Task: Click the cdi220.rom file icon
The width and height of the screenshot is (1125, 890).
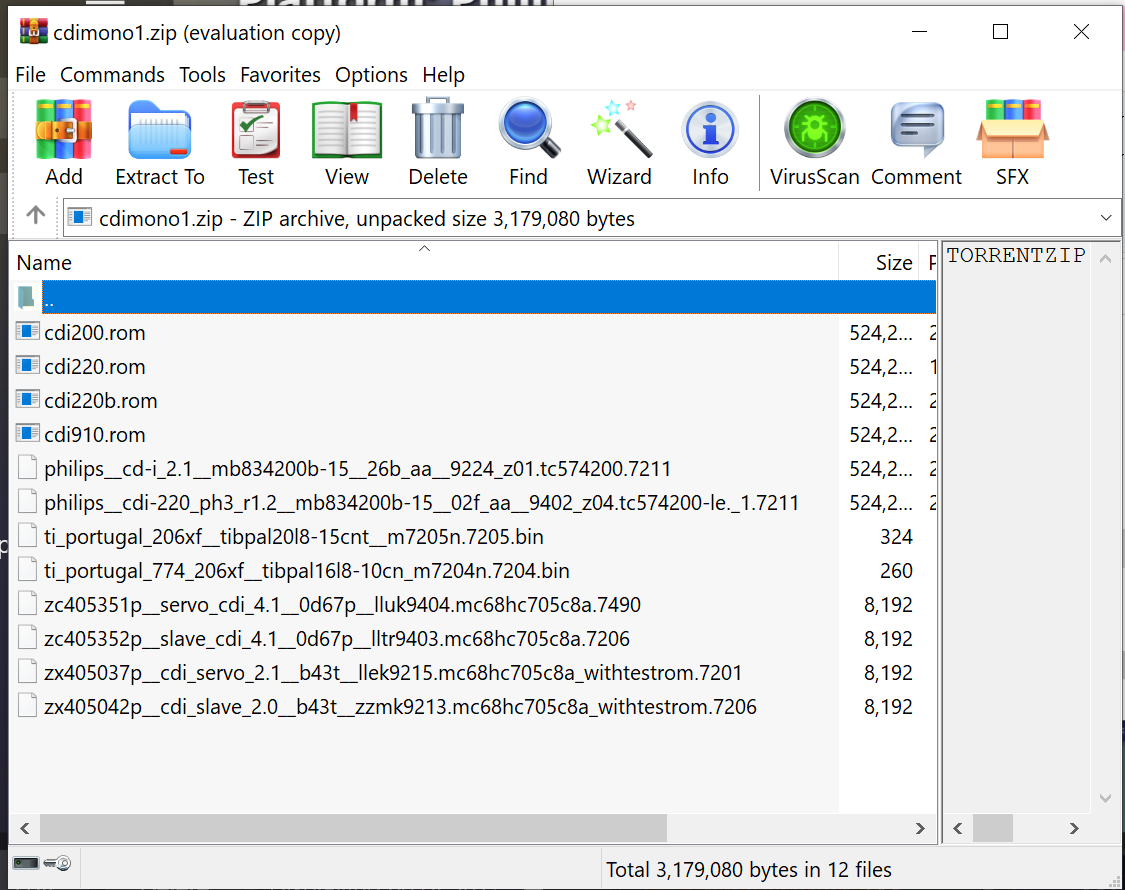Action: (x=28, y=365)
